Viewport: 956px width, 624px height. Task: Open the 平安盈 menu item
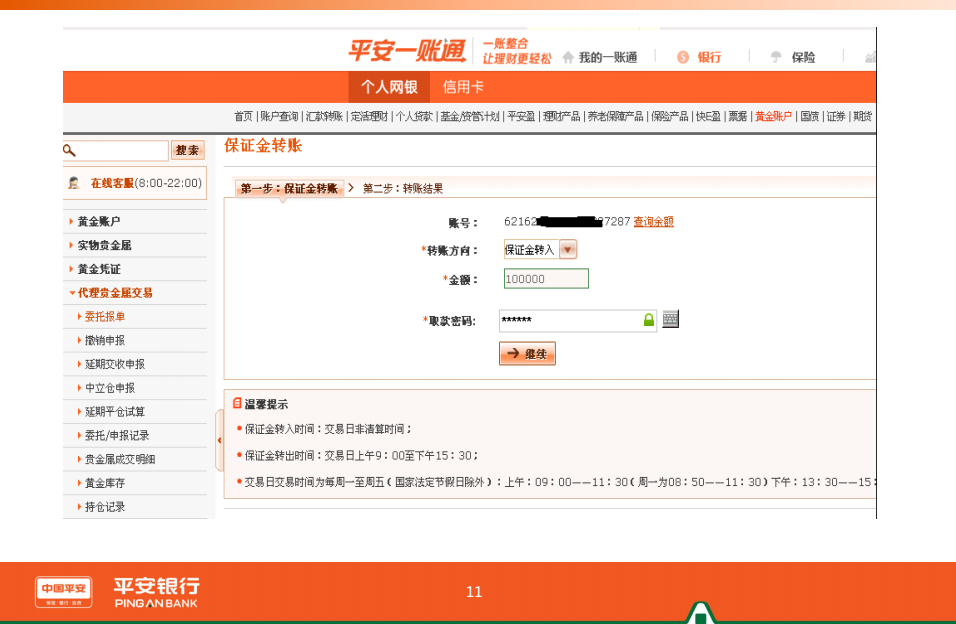coord(521,117)
